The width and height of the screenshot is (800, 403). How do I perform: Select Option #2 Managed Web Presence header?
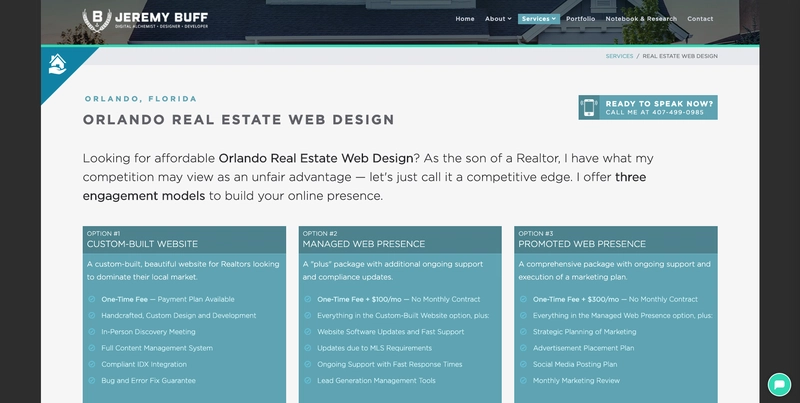pyautogui.click(x=400, y=240)
